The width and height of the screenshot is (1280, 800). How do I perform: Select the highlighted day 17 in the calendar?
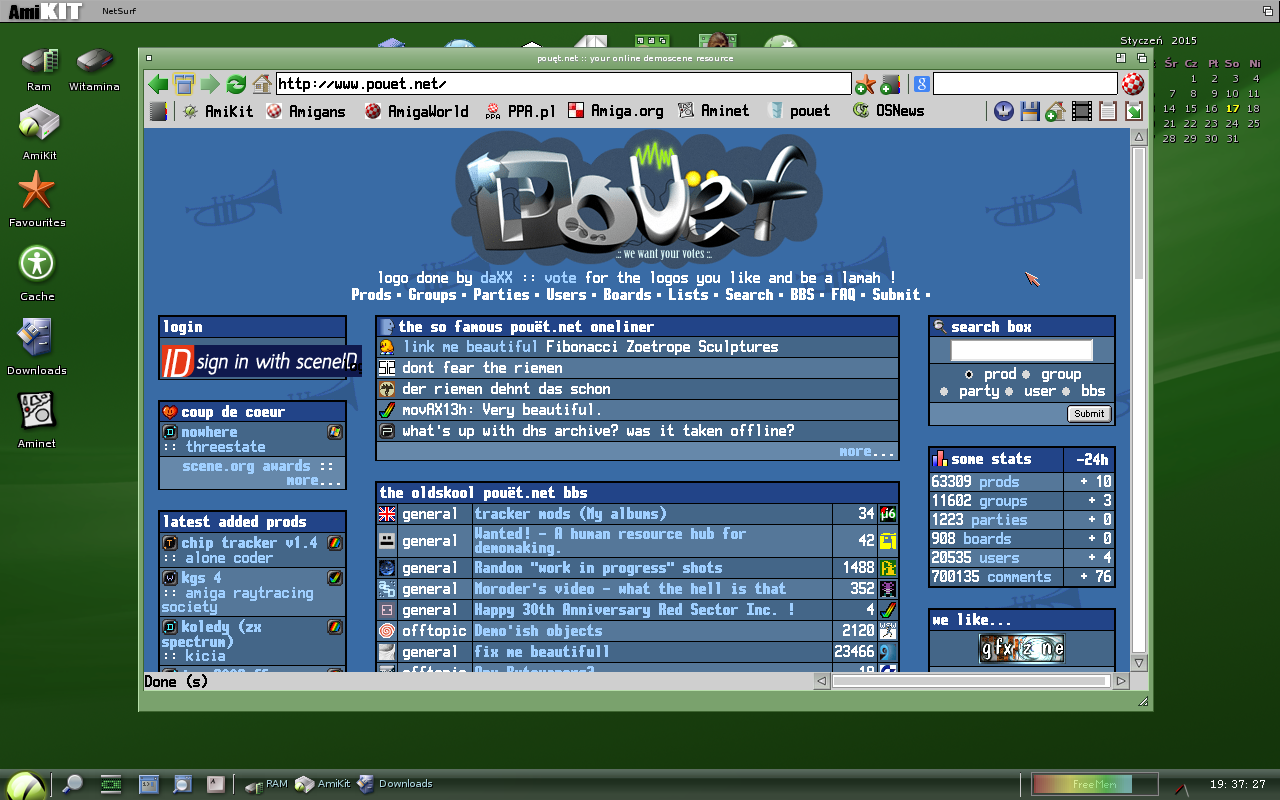coord(1232,108)
